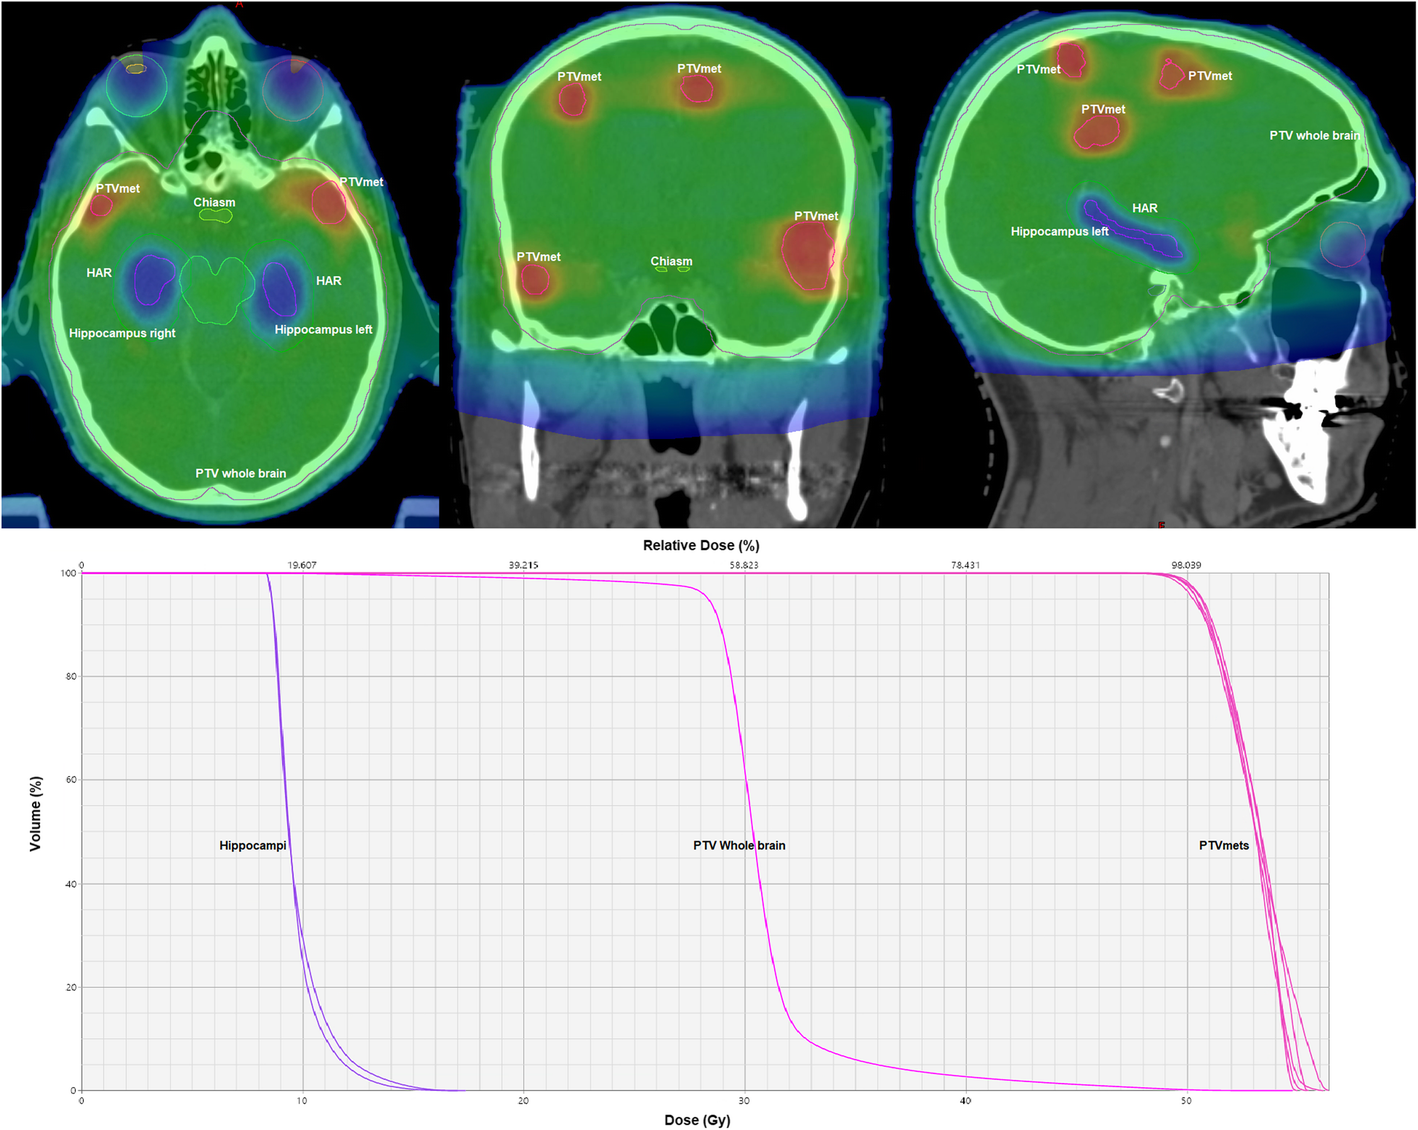Click the '50' tick on the Dose axis

point(1186,1101)
